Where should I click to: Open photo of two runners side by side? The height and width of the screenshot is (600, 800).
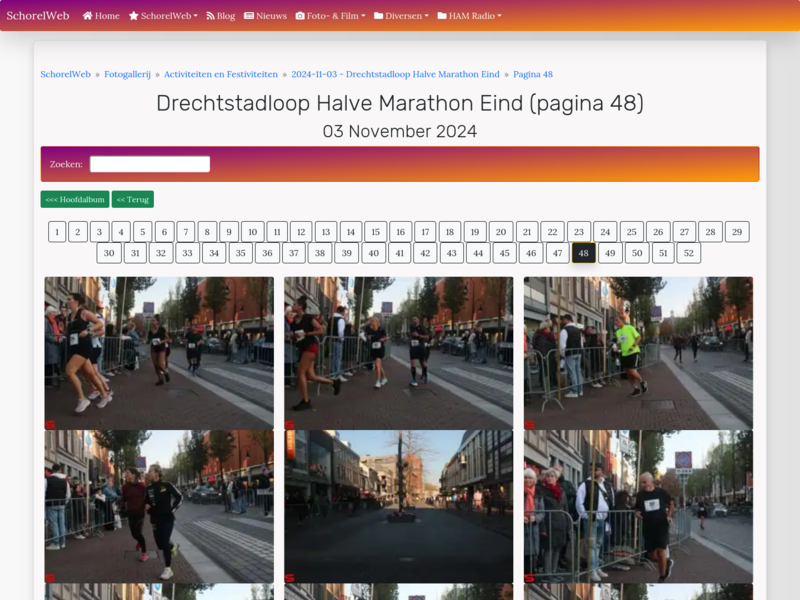159,506
